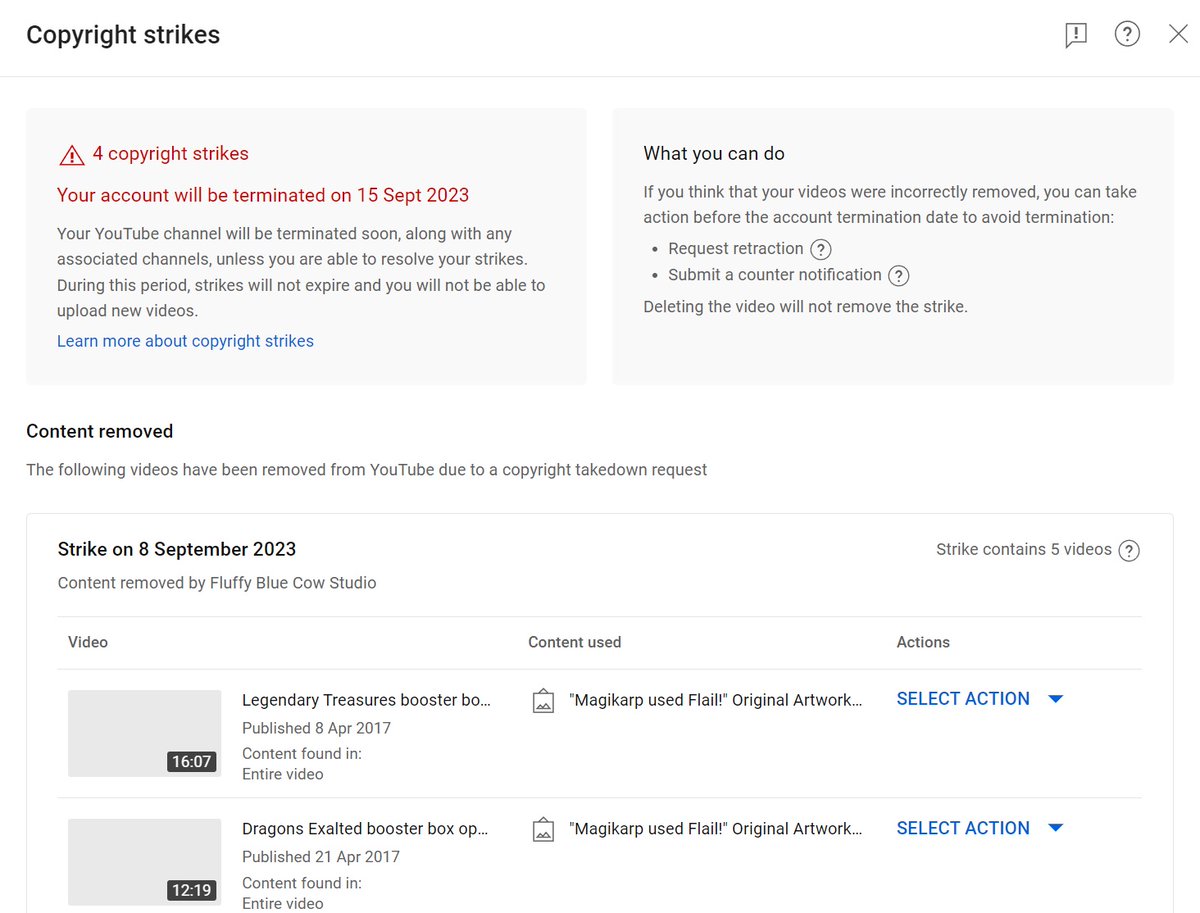This screenshot has width=1200, height=913.
Task: Click Strike on 8 September 2023 heading
Action: tap(177, 549)
